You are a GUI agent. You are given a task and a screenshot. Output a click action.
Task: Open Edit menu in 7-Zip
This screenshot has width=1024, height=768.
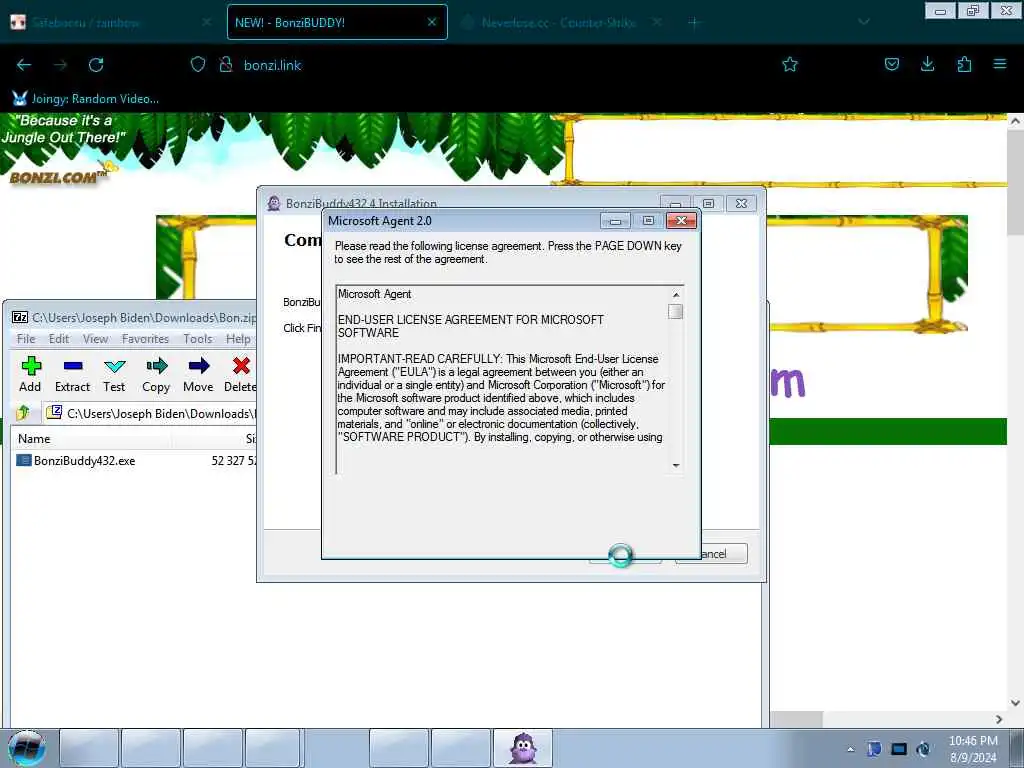pyautogui.click(x=59, y=339)
